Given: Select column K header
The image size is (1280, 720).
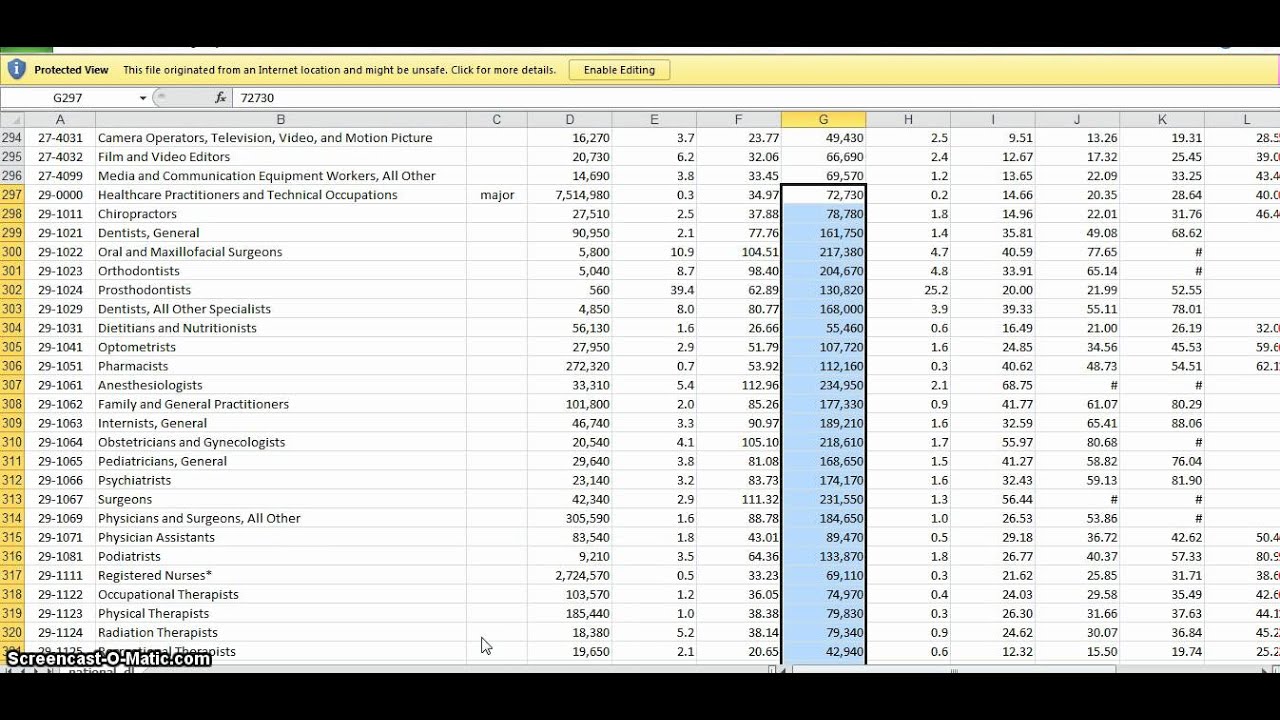Looking at the screenshot, I should 1162,119.
